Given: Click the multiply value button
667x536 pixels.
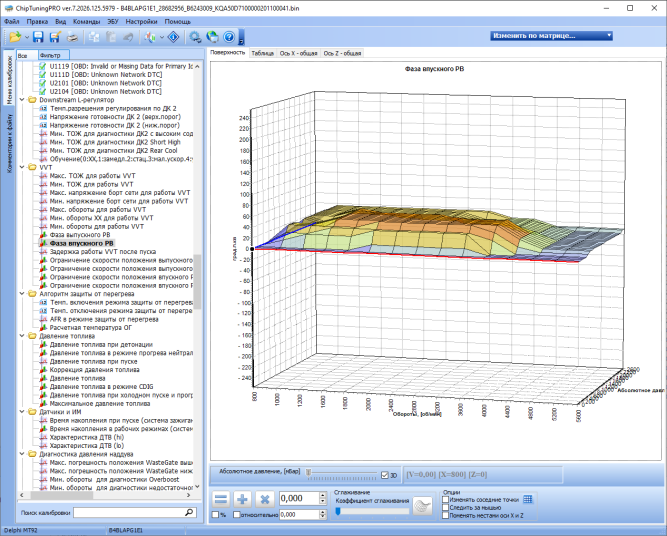Looking at the screenshot, I should click(265, 499).
